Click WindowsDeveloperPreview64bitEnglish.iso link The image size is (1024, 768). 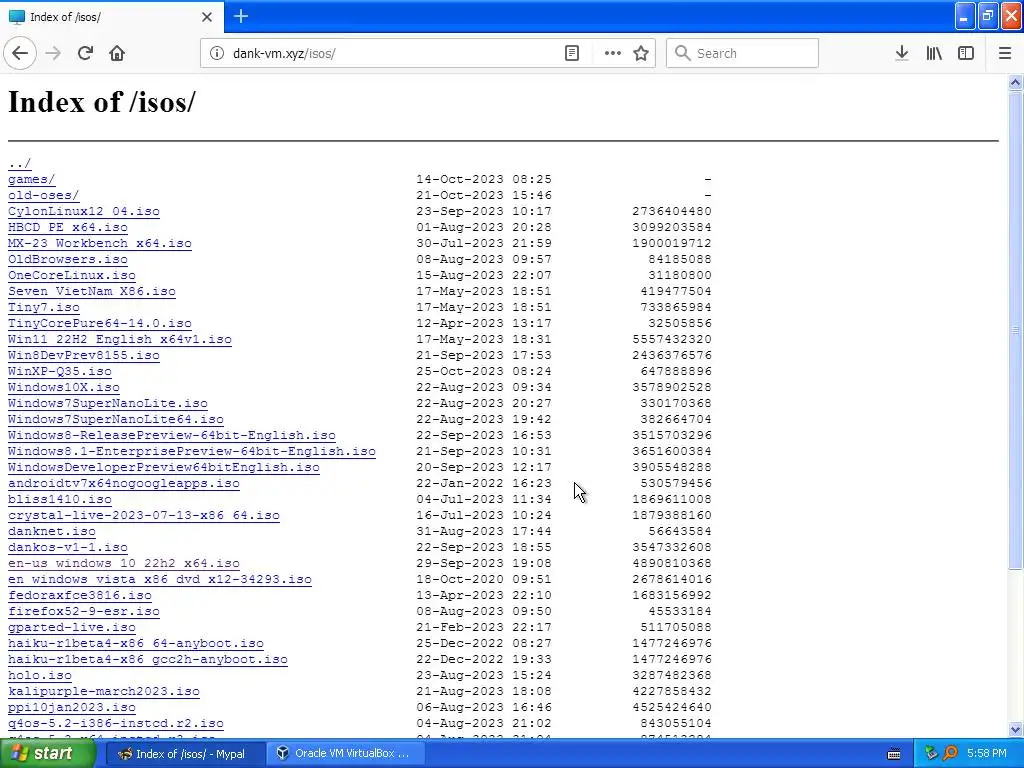coord(164,467)
